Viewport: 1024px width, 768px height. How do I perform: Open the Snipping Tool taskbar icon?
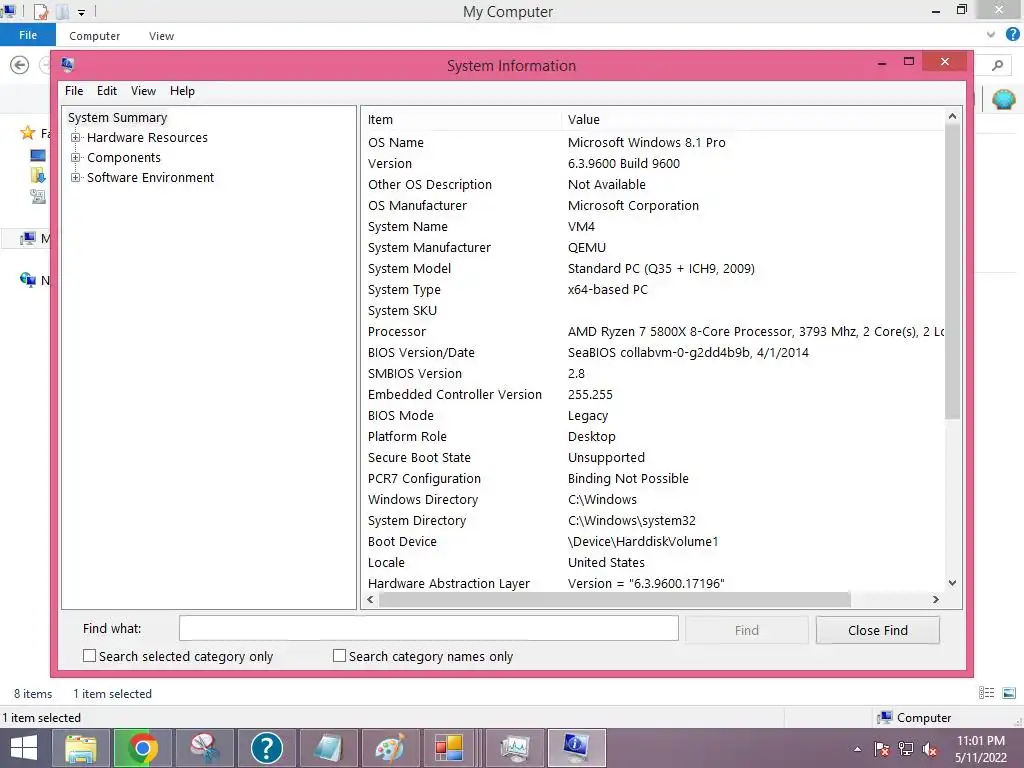tap(204, 748)
